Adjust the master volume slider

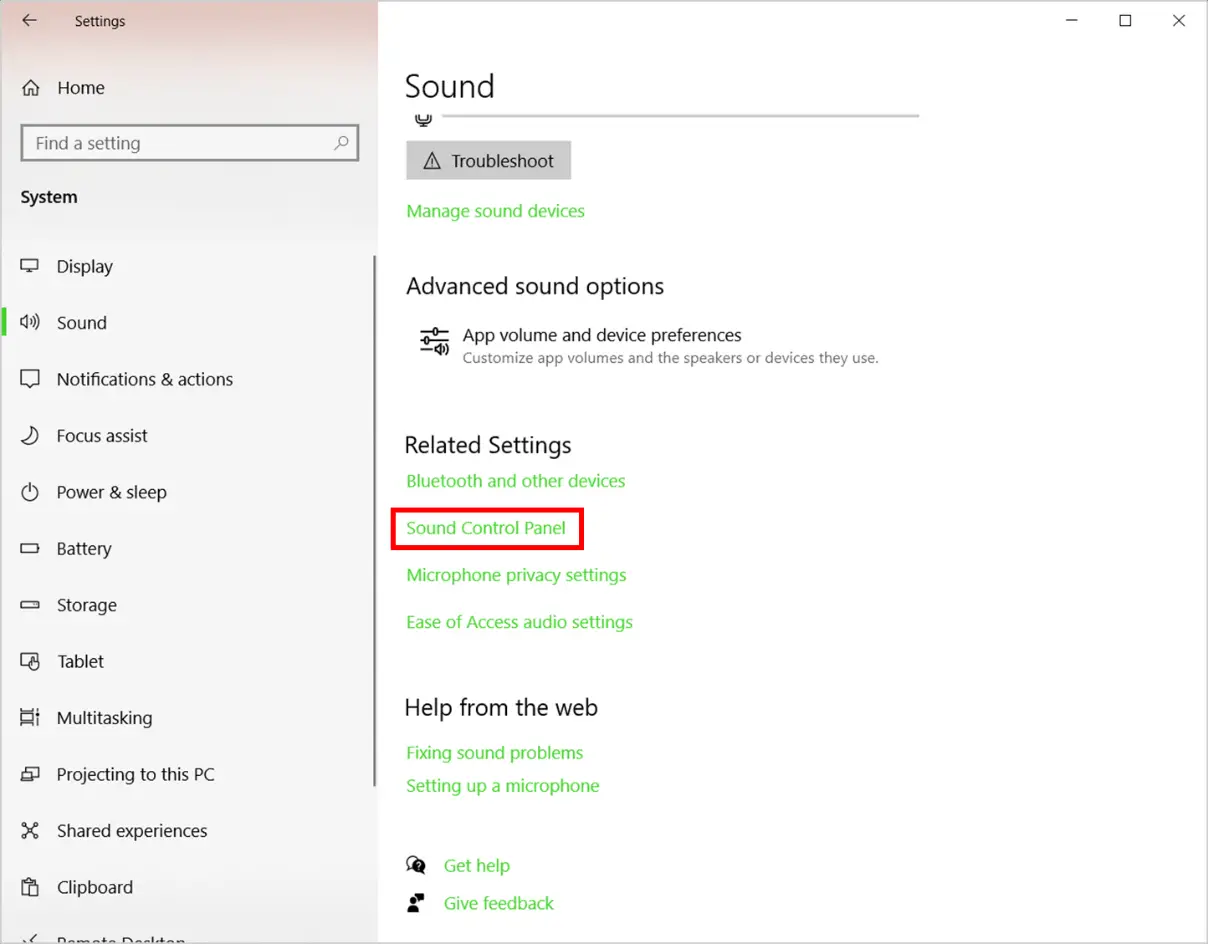coord(680,115)
